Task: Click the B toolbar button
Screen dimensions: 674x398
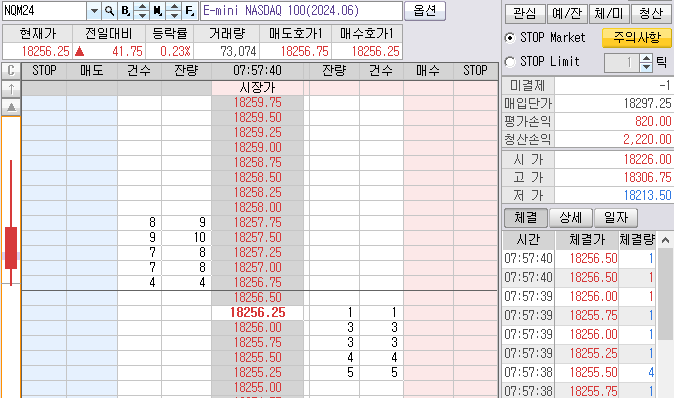Action: tap(125, 11)
